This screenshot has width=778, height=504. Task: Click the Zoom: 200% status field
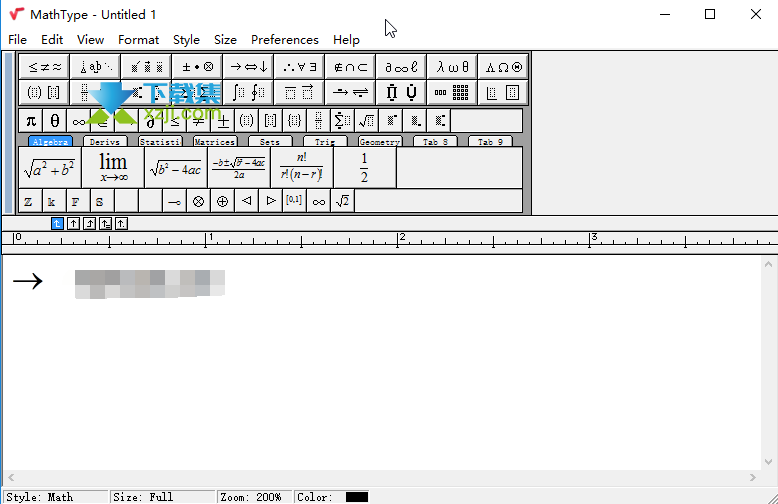click(x=255, y=497)
